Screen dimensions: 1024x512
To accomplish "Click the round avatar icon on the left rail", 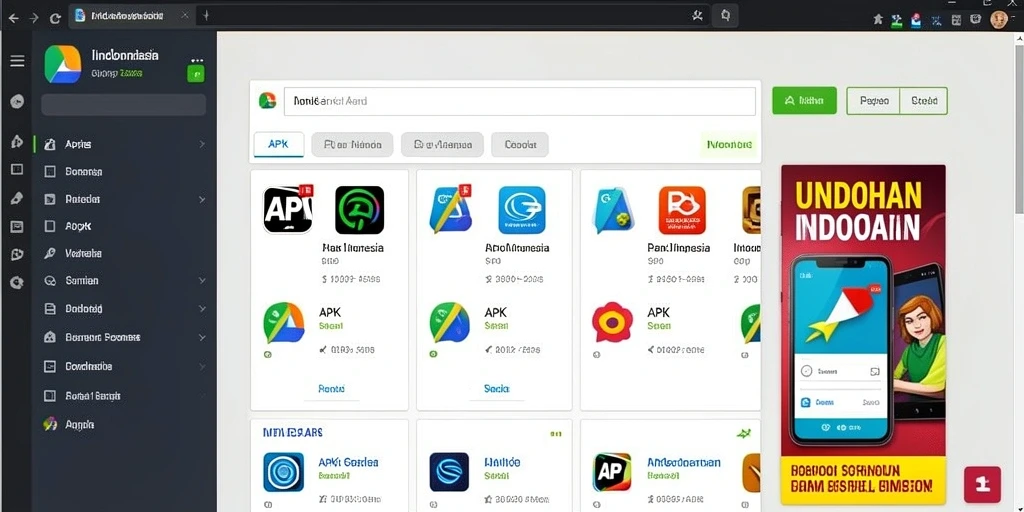I will 18,101.
